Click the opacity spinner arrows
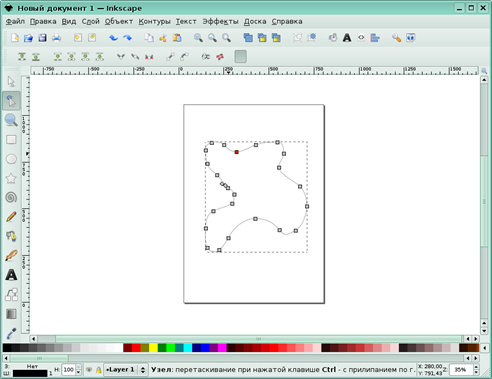 pyautogui.click(x=78, y=370)
